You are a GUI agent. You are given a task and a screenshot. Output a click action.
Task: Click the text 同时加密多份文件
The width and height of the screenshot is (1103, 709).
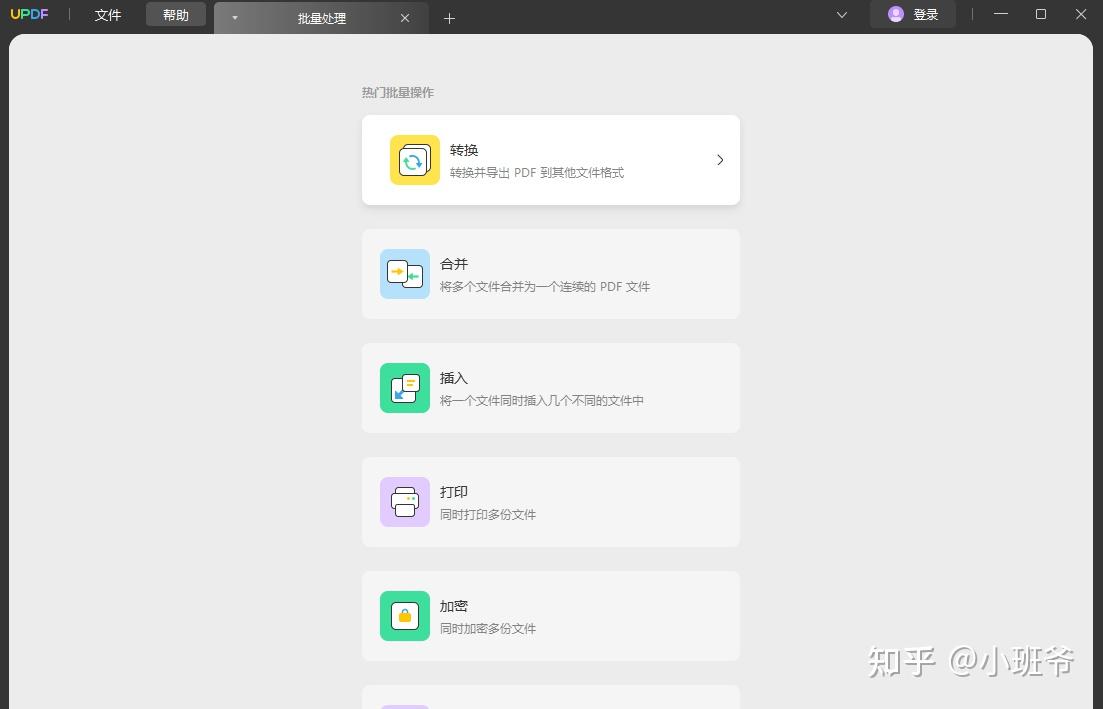coord(488,629)
